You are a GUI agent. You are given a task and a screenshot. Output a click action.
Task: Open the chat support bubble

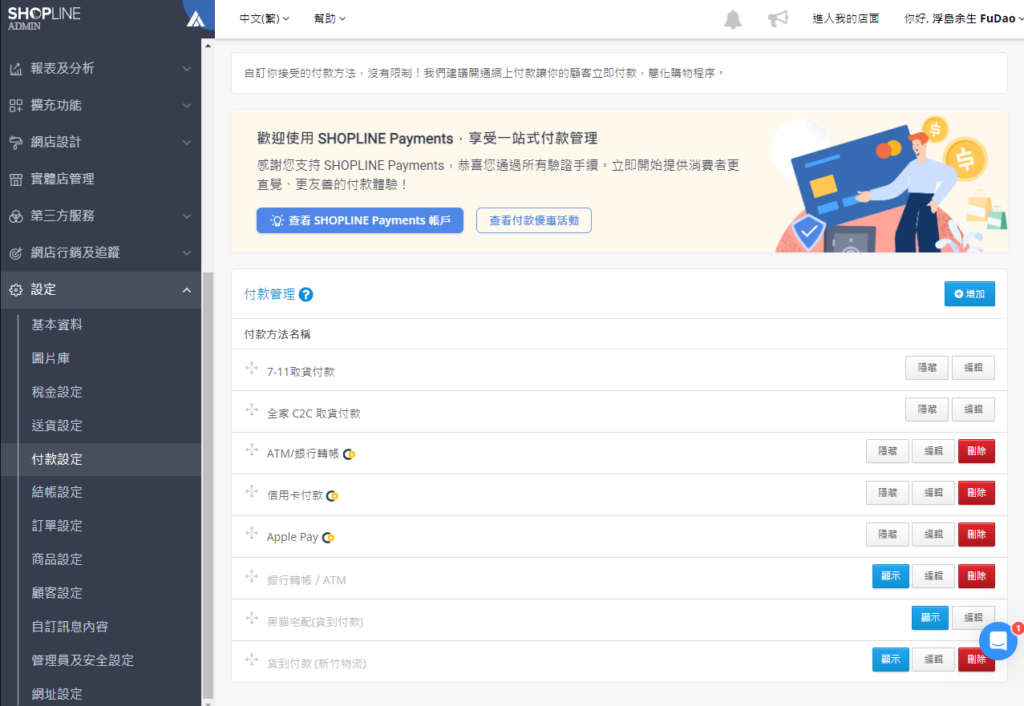point(996,641)
